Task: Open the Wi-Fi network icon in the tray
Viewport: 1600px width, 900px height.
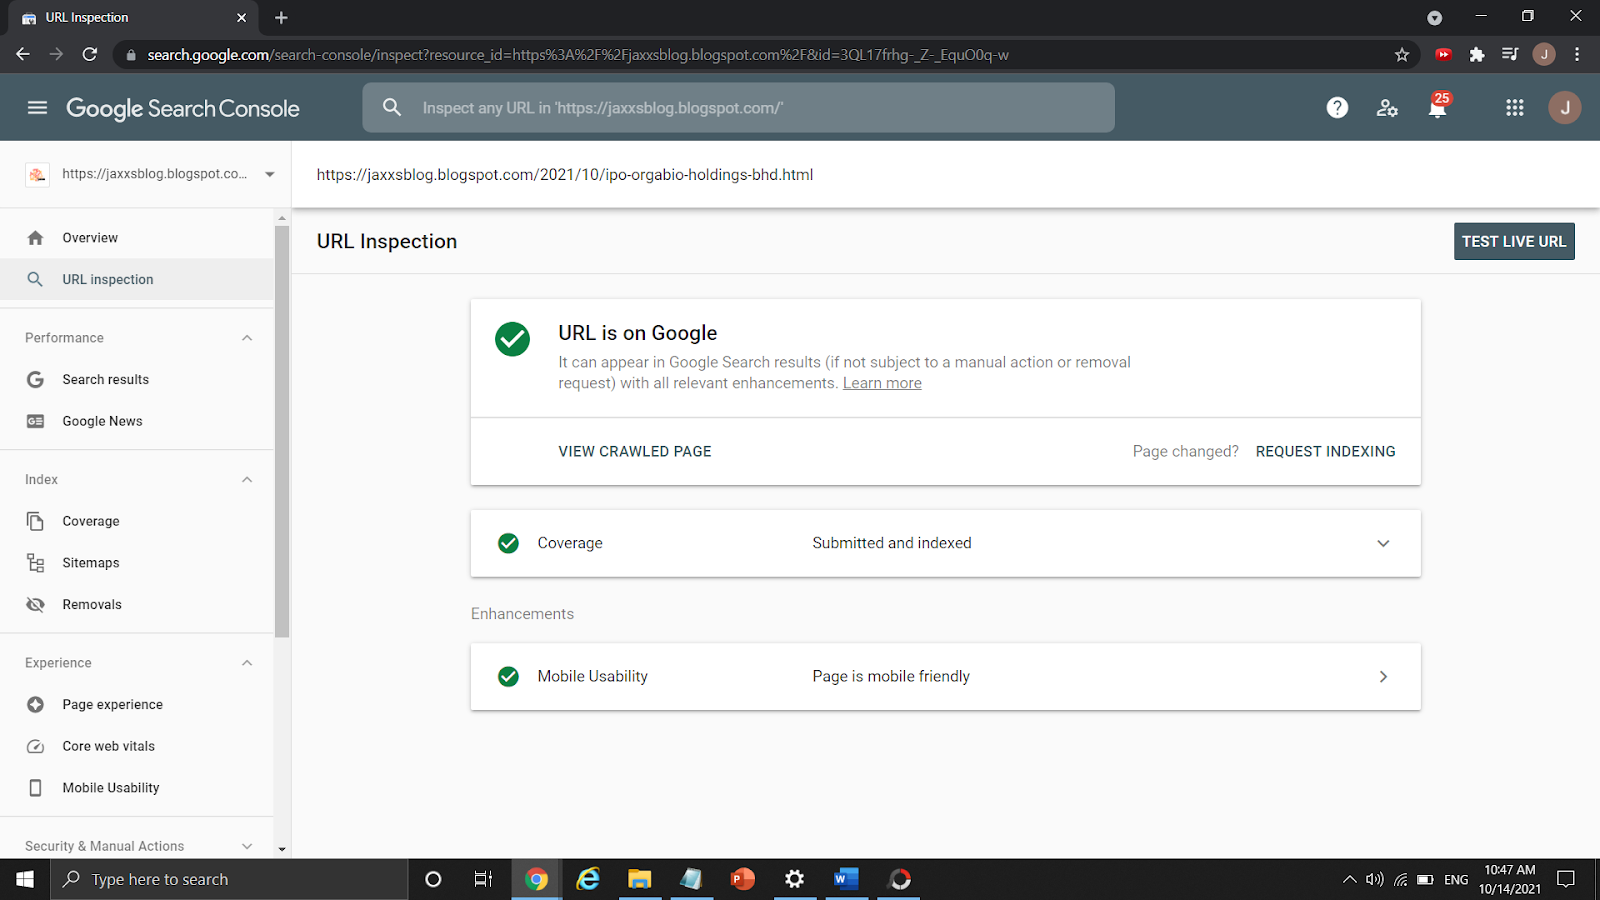Action: point(1401,879)
